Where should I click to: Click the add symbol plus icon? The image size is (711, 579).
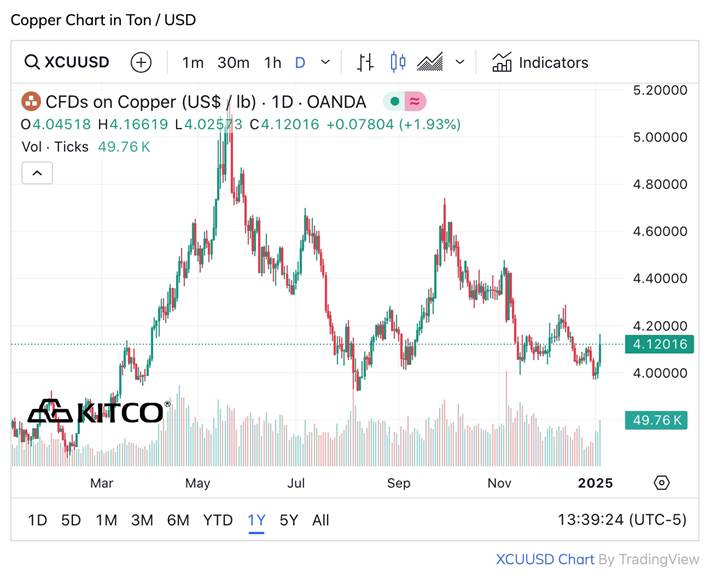141,62
